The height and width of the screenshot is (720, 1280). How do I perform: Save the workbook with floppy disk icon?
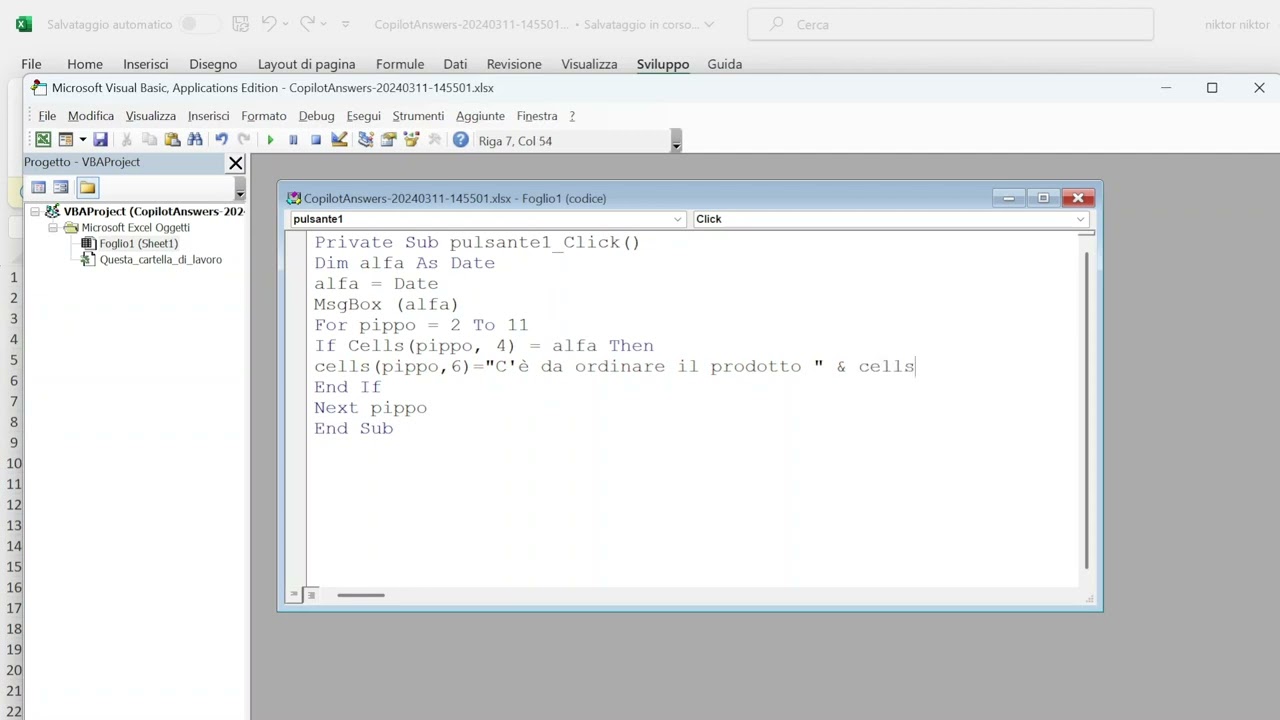100,140
